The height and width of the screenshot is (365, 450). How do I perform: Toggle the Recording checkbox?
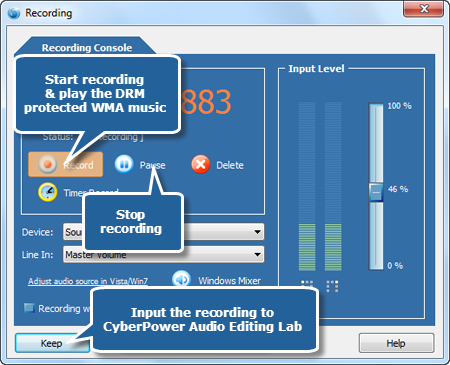click(x=29, y=308)
